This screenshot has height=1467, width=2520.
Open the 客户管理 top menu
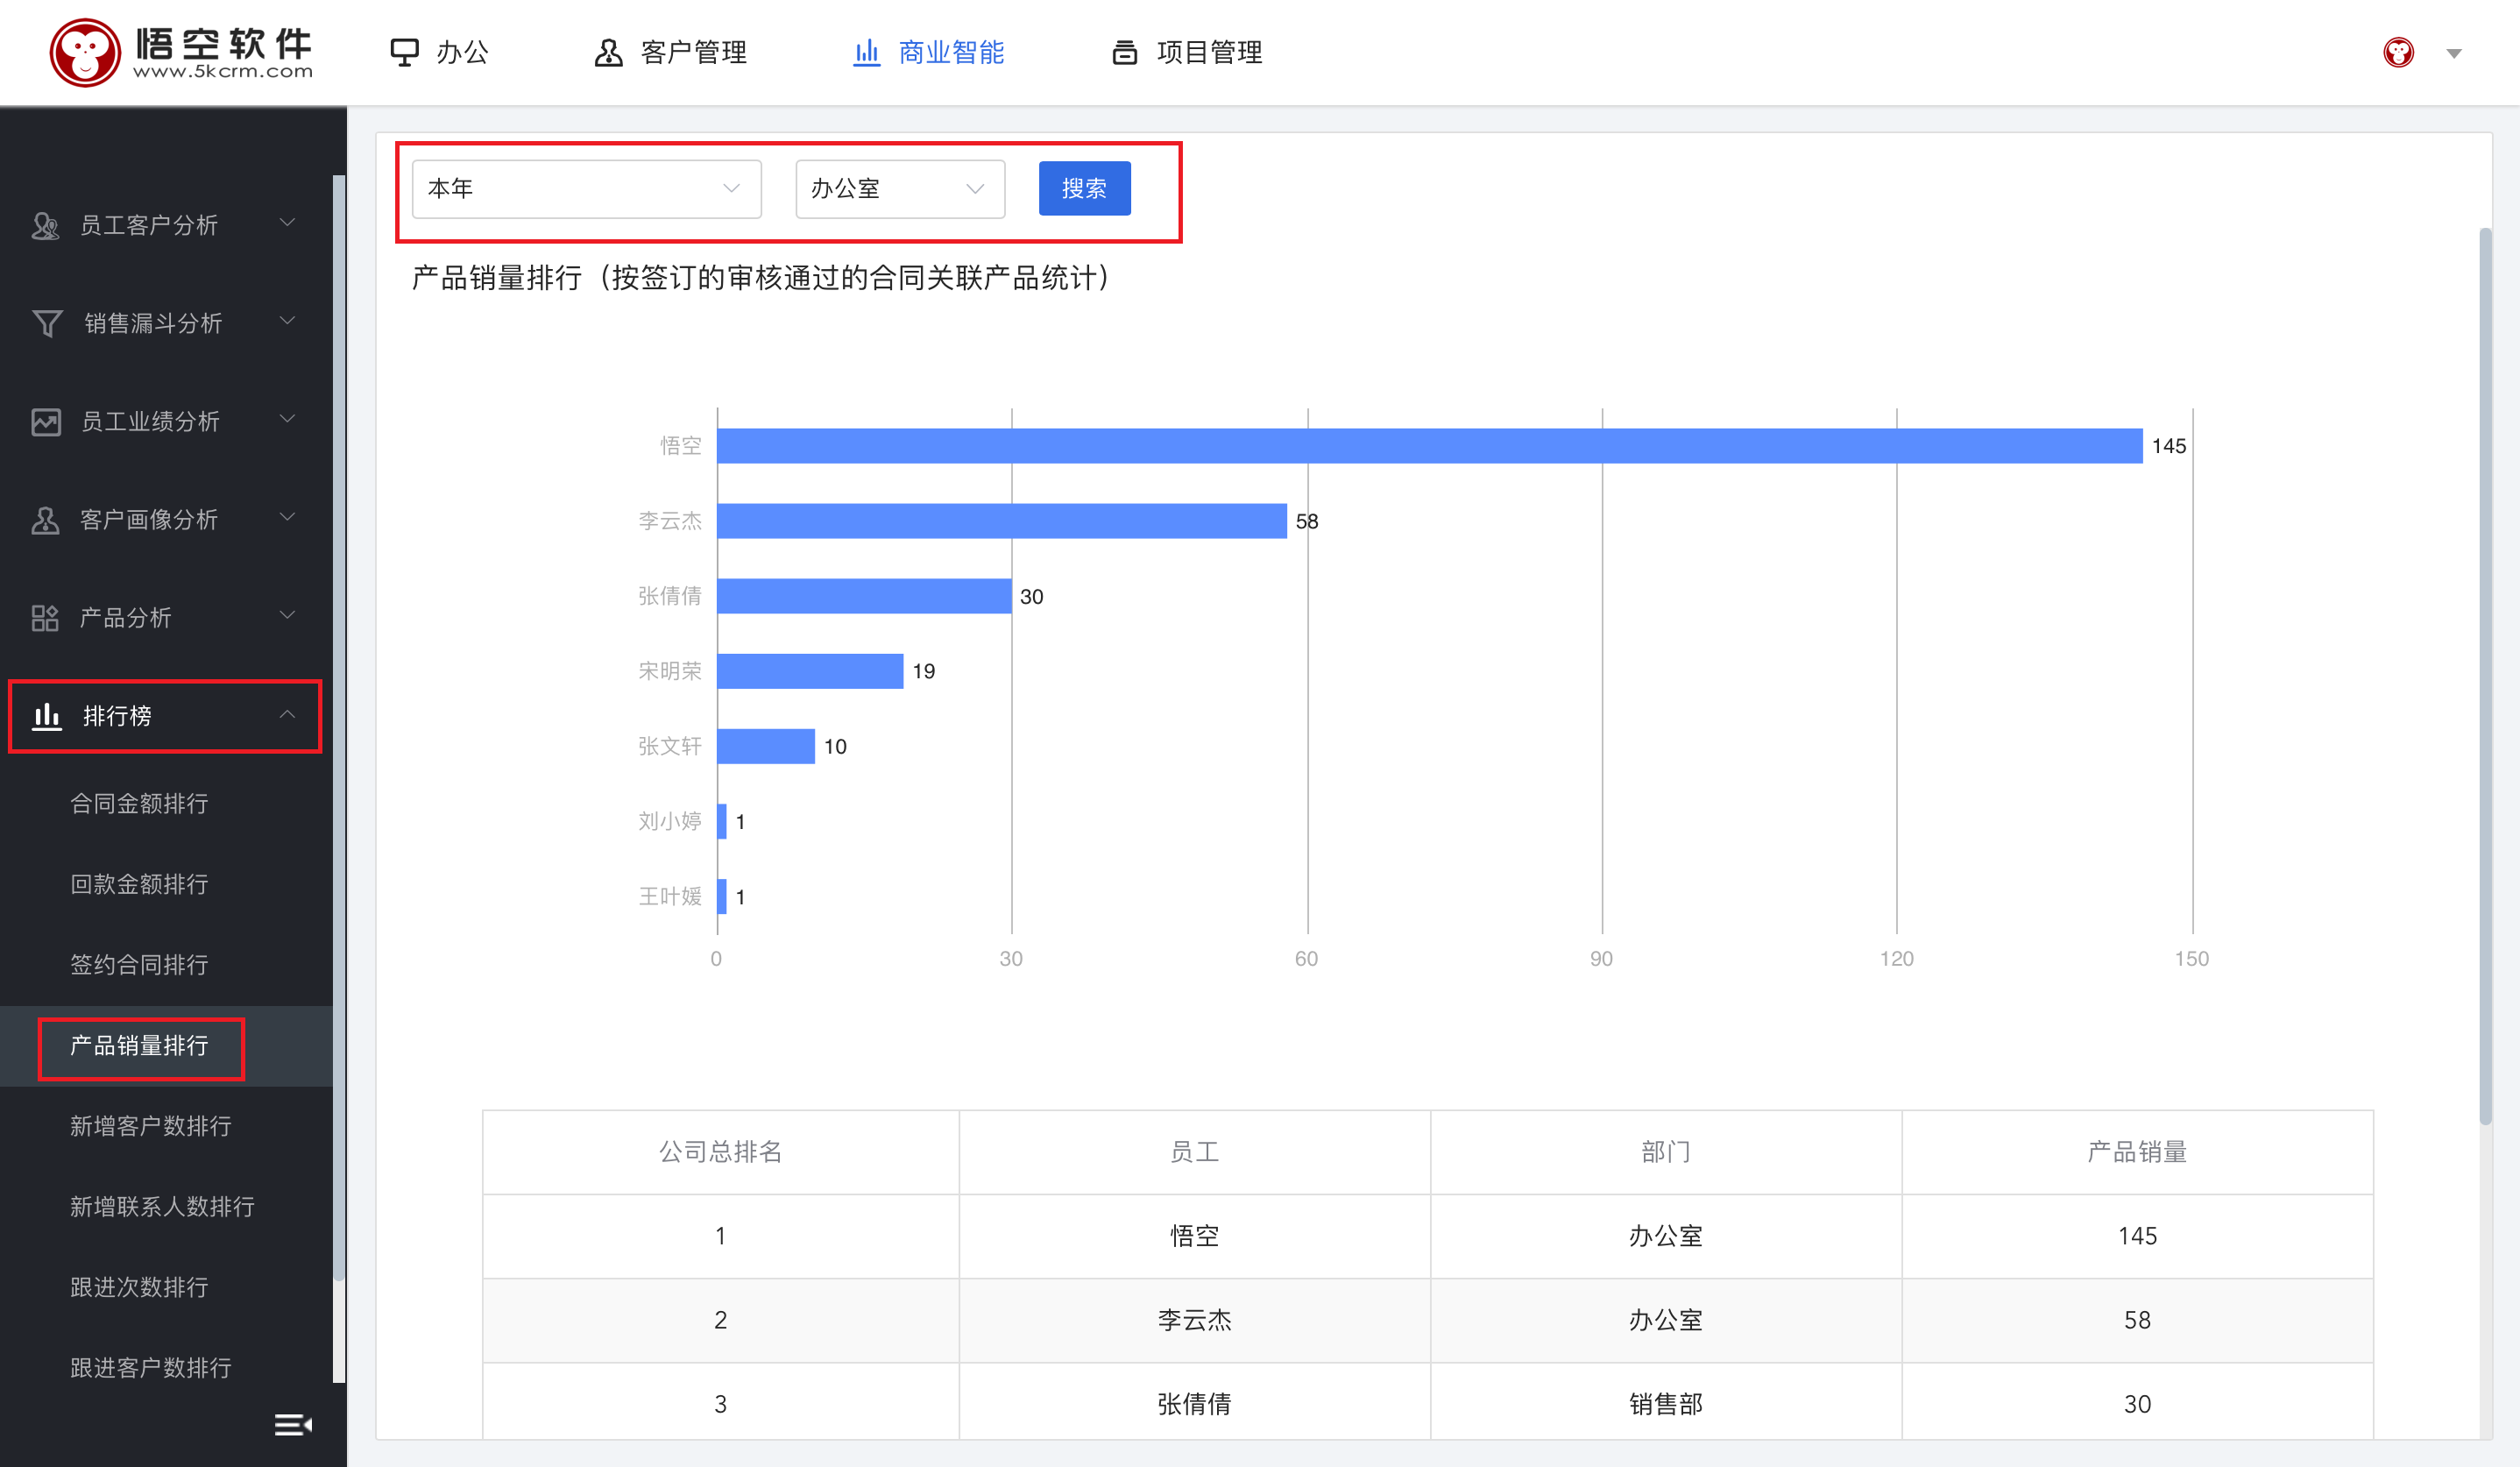pyautogui.click(x=670, y=52)
